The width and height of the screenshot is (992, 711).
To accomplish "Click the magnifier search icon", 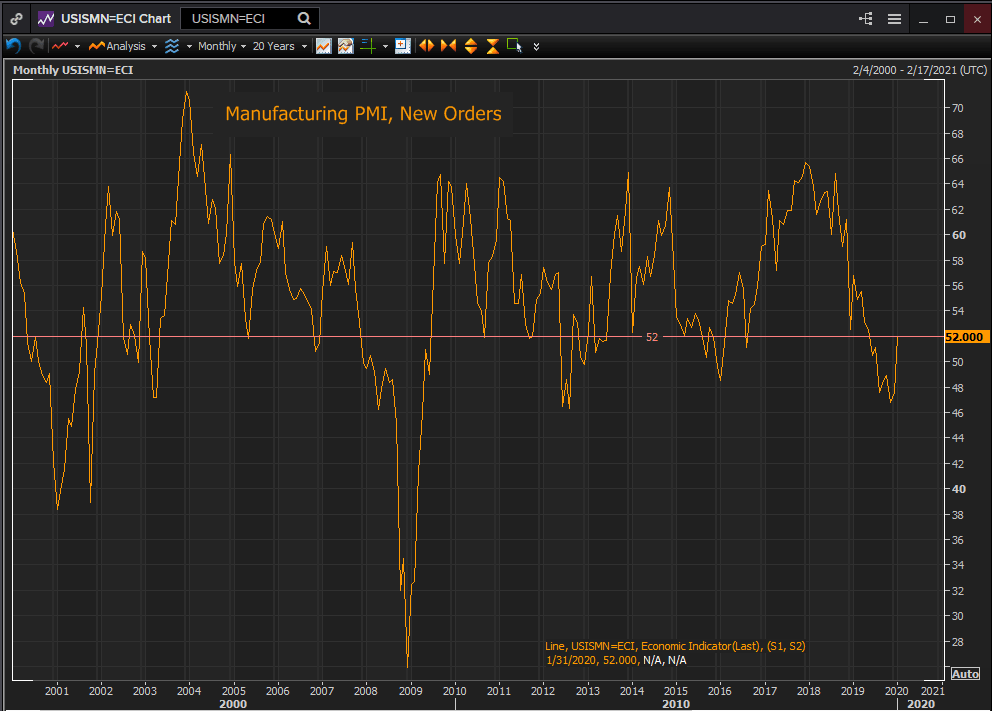I will point(304,19).
